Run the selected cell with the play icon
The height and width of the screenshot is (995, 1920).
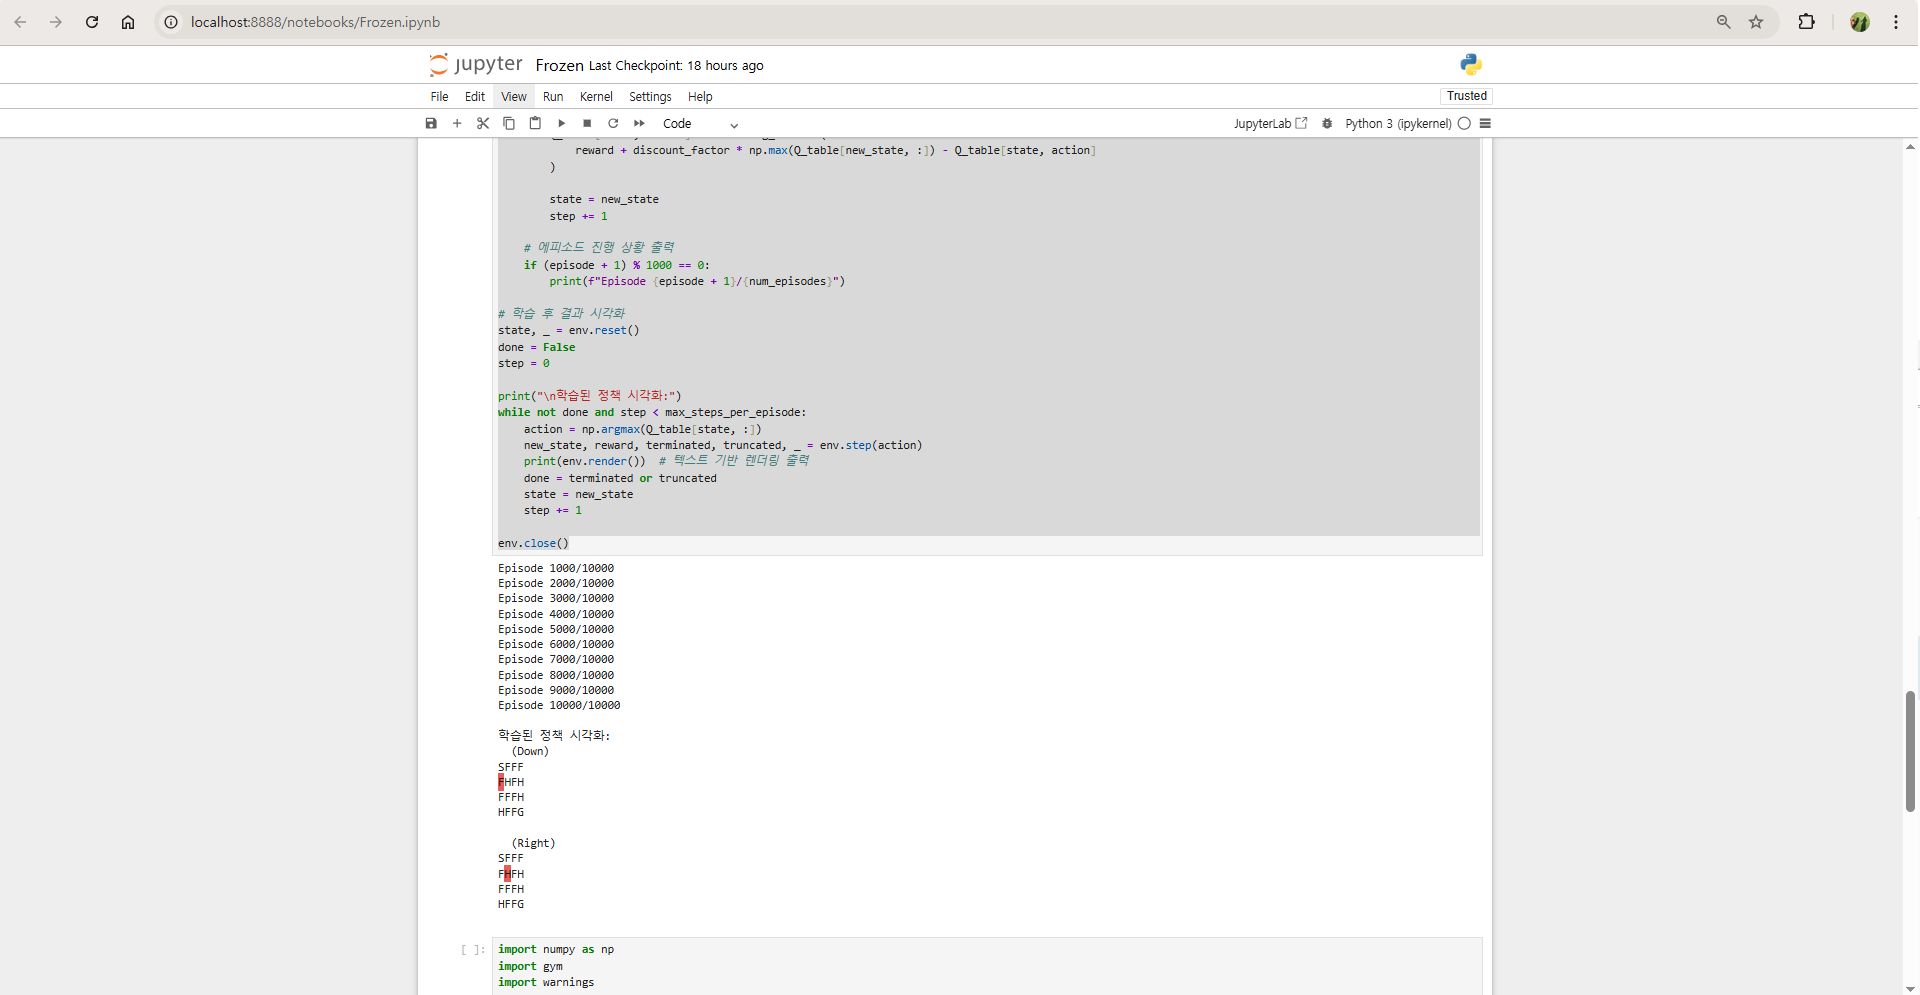[x=561, y=123]
